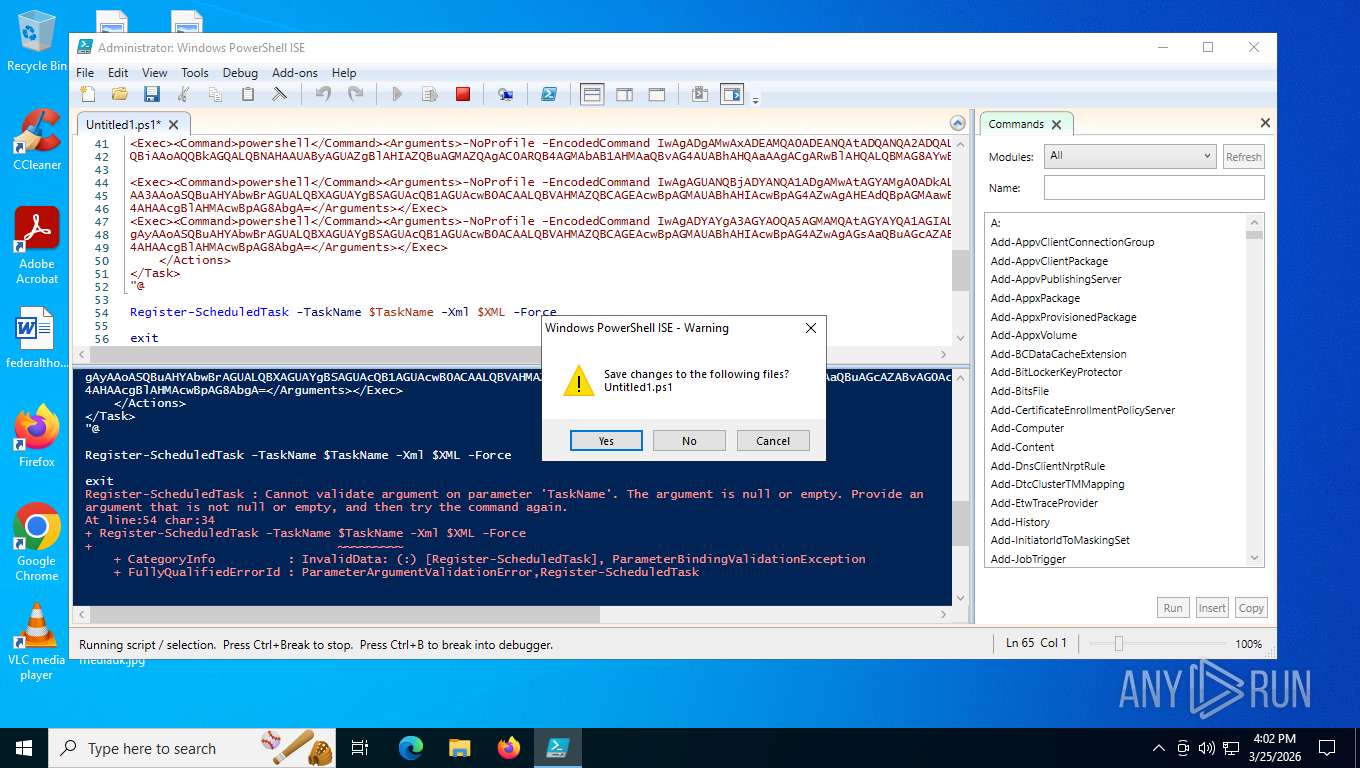Open toolbar overflow options arrow

755,100
